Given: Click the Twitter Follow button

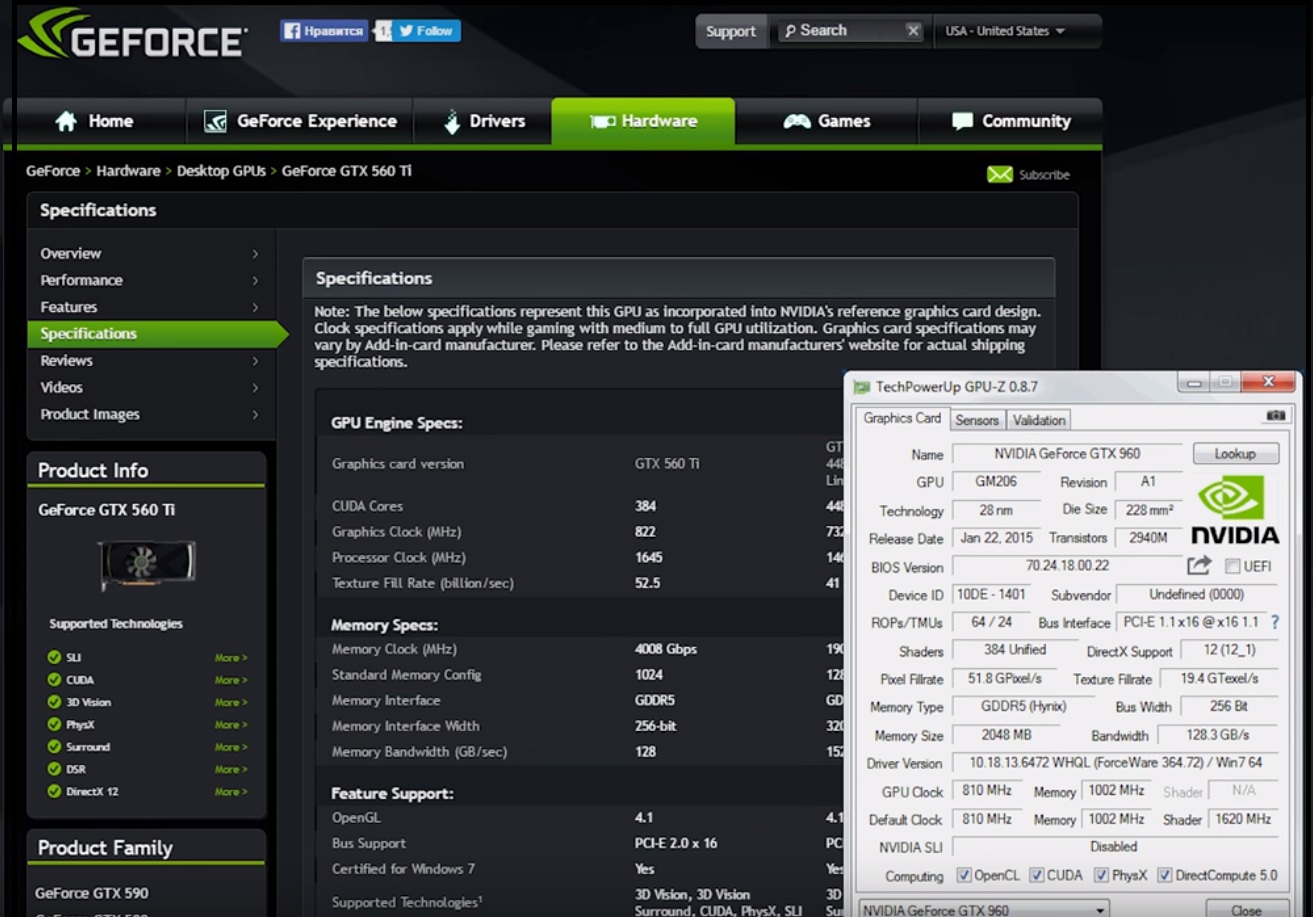Looking at the screenshot, I should coord(427,31).
